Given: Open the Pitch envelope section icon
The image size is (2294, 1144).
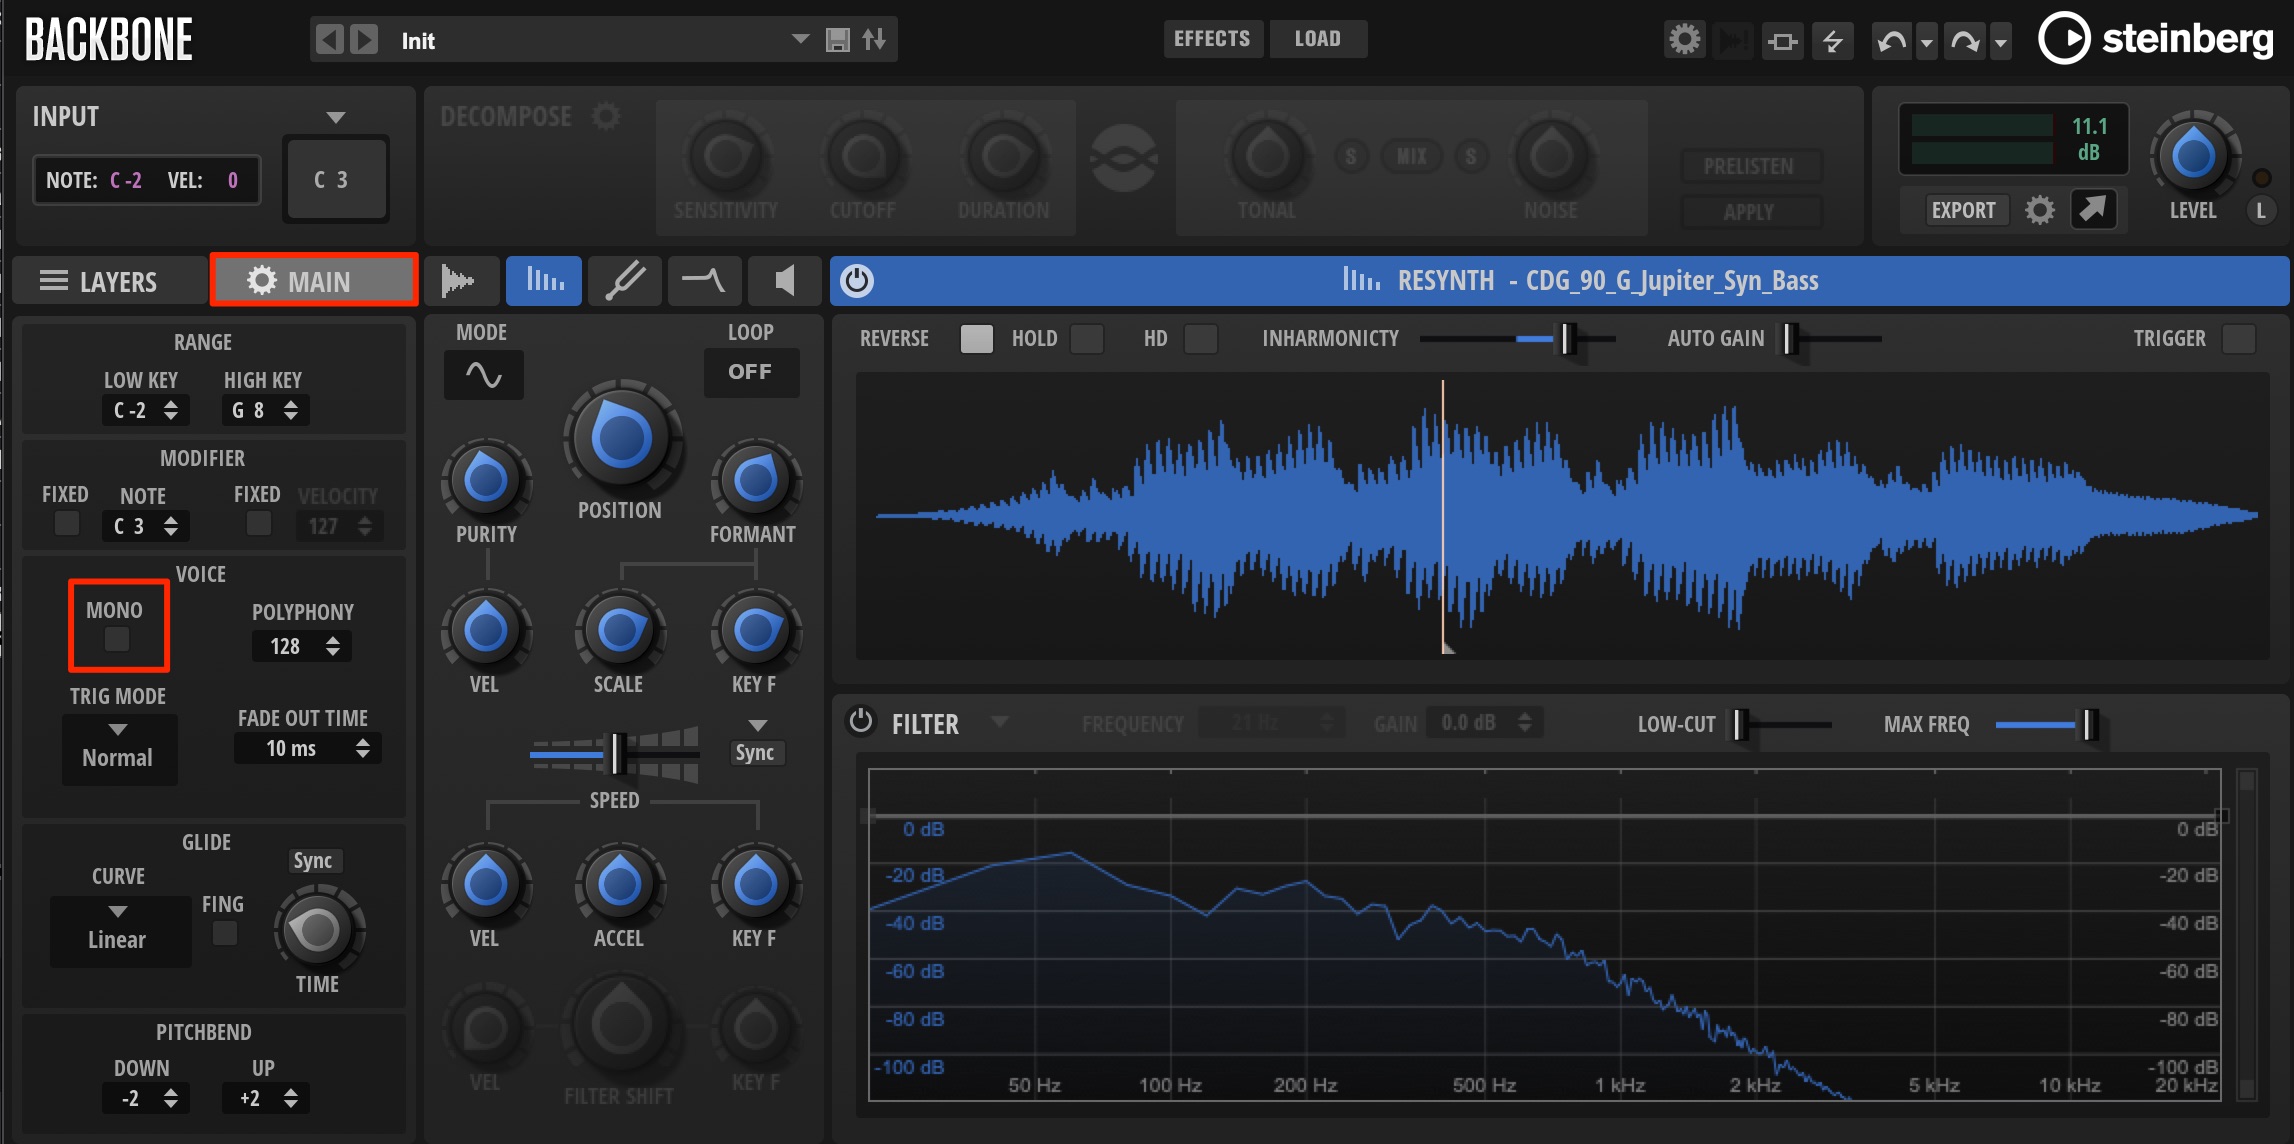Looking at the screenshot, I should (x=704, y=281).
